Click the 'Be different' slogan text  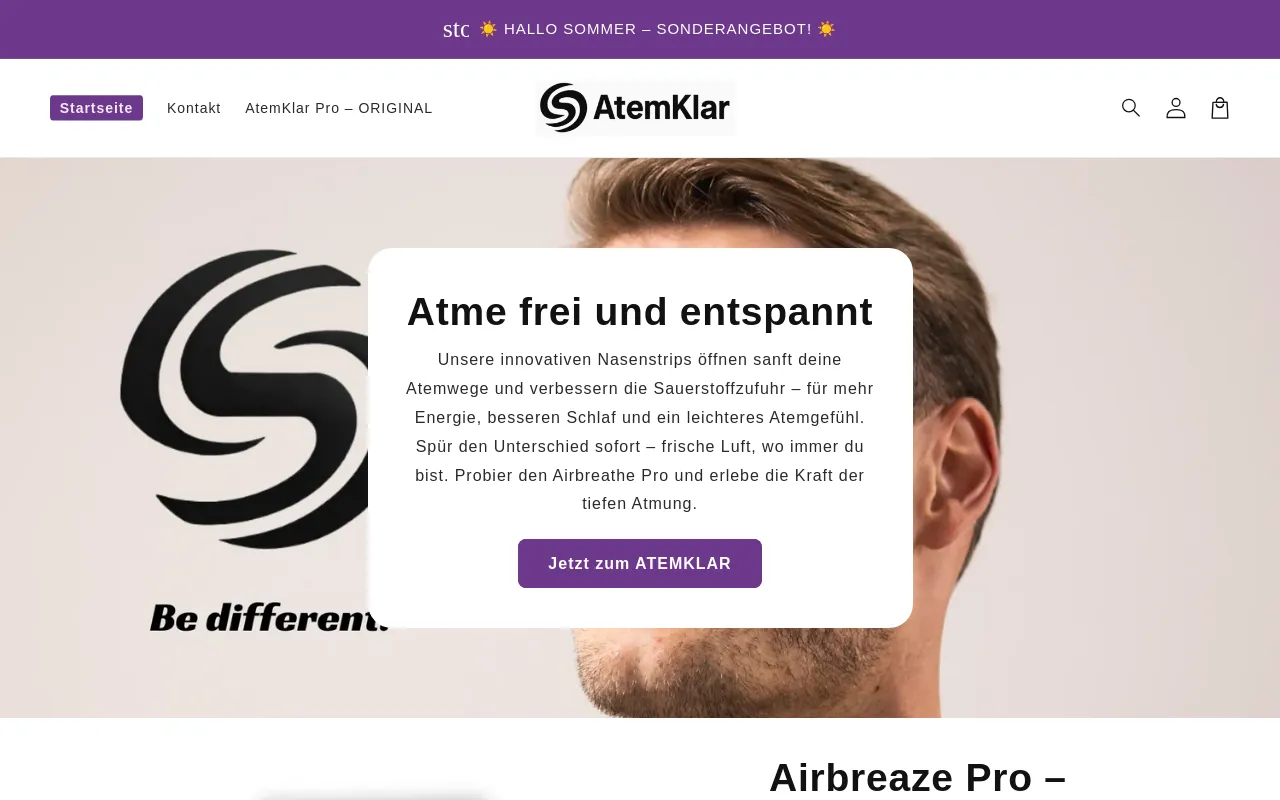tap(268, 618)
